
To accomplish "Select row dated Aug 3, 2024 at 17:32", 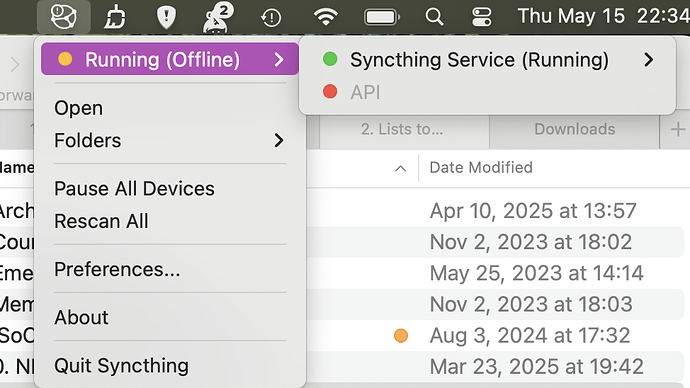I will tap(530, 336).
